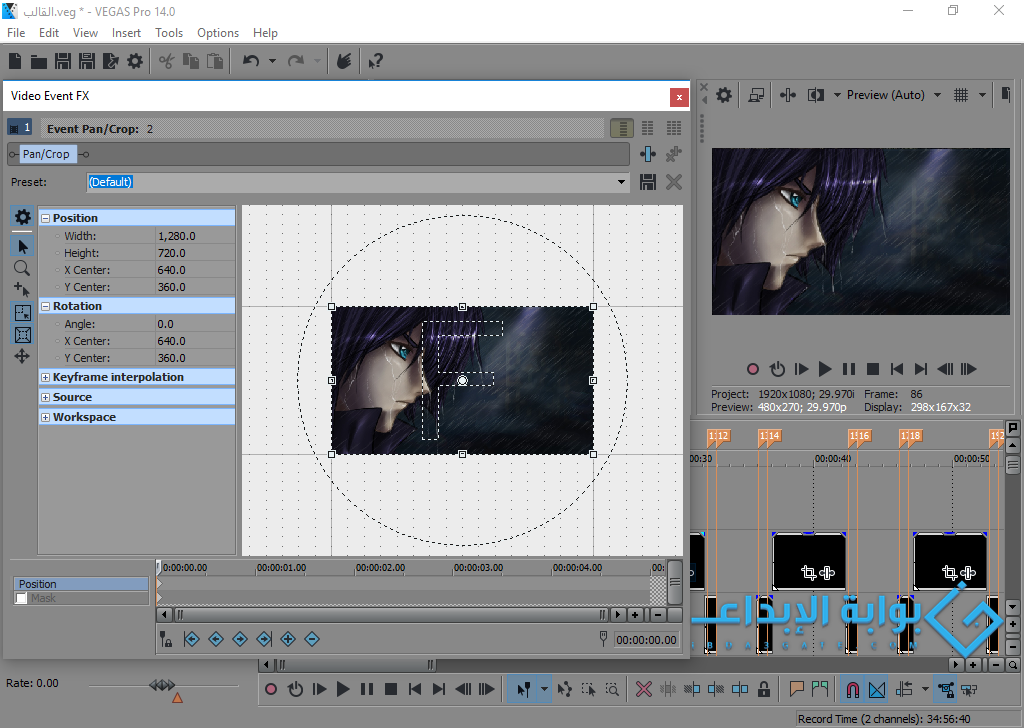
Task: Open Project Video Properties gear in preview window
Action: tap(724, 95)
